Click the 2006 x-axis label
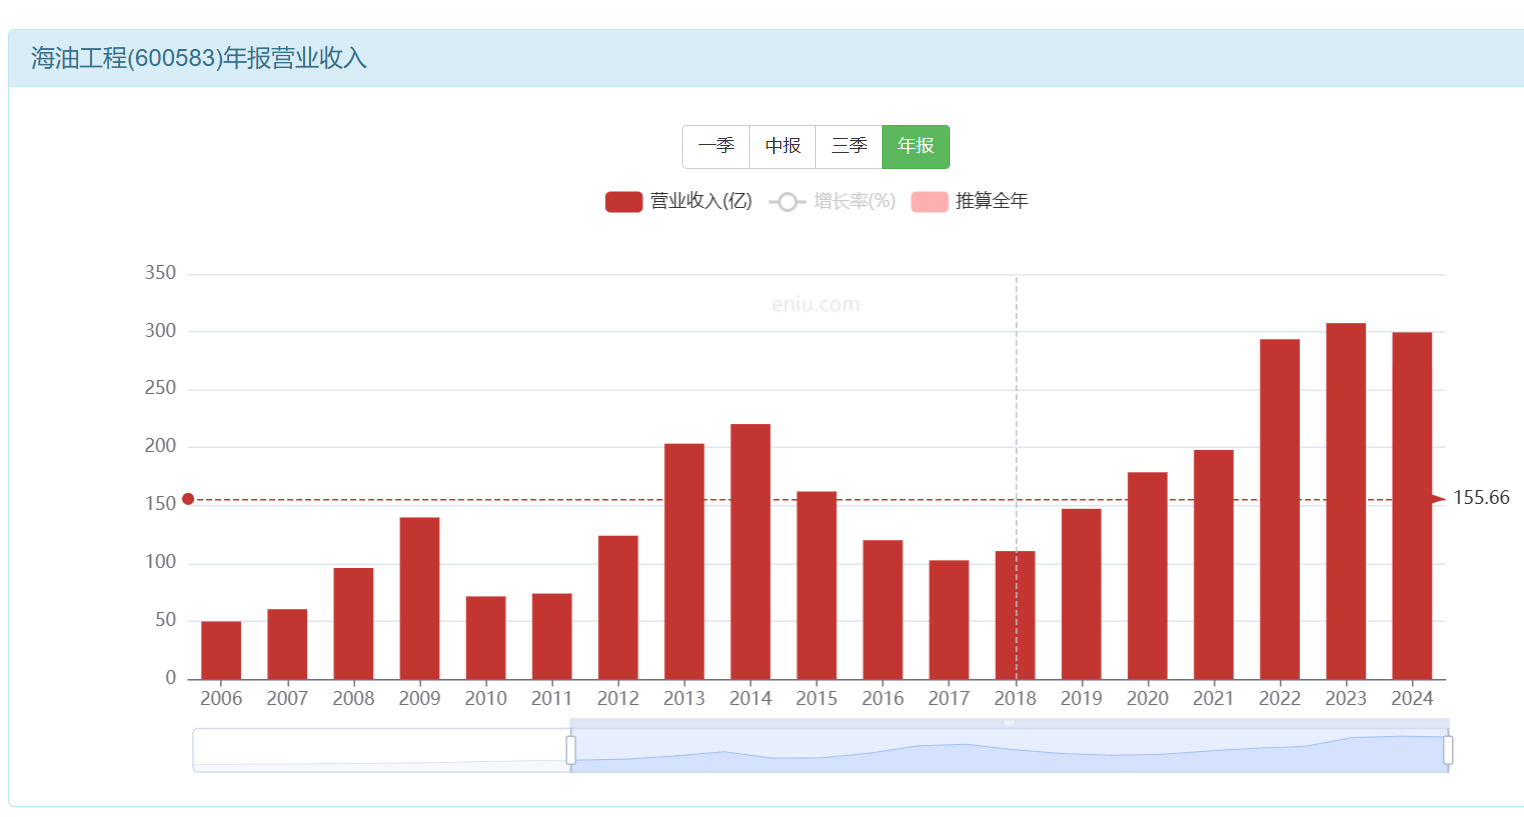This screenshot has height=817, width=1524. [x=221, y=698]
